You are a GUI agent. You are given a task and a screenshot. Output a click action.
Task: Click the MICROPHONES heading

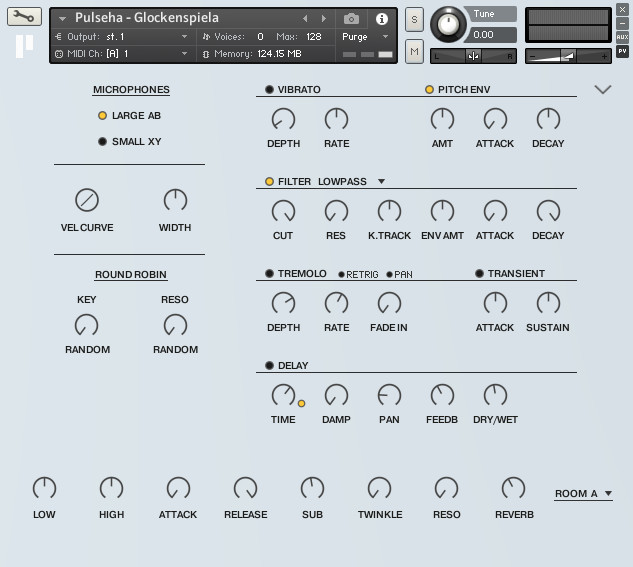point(131,90)
